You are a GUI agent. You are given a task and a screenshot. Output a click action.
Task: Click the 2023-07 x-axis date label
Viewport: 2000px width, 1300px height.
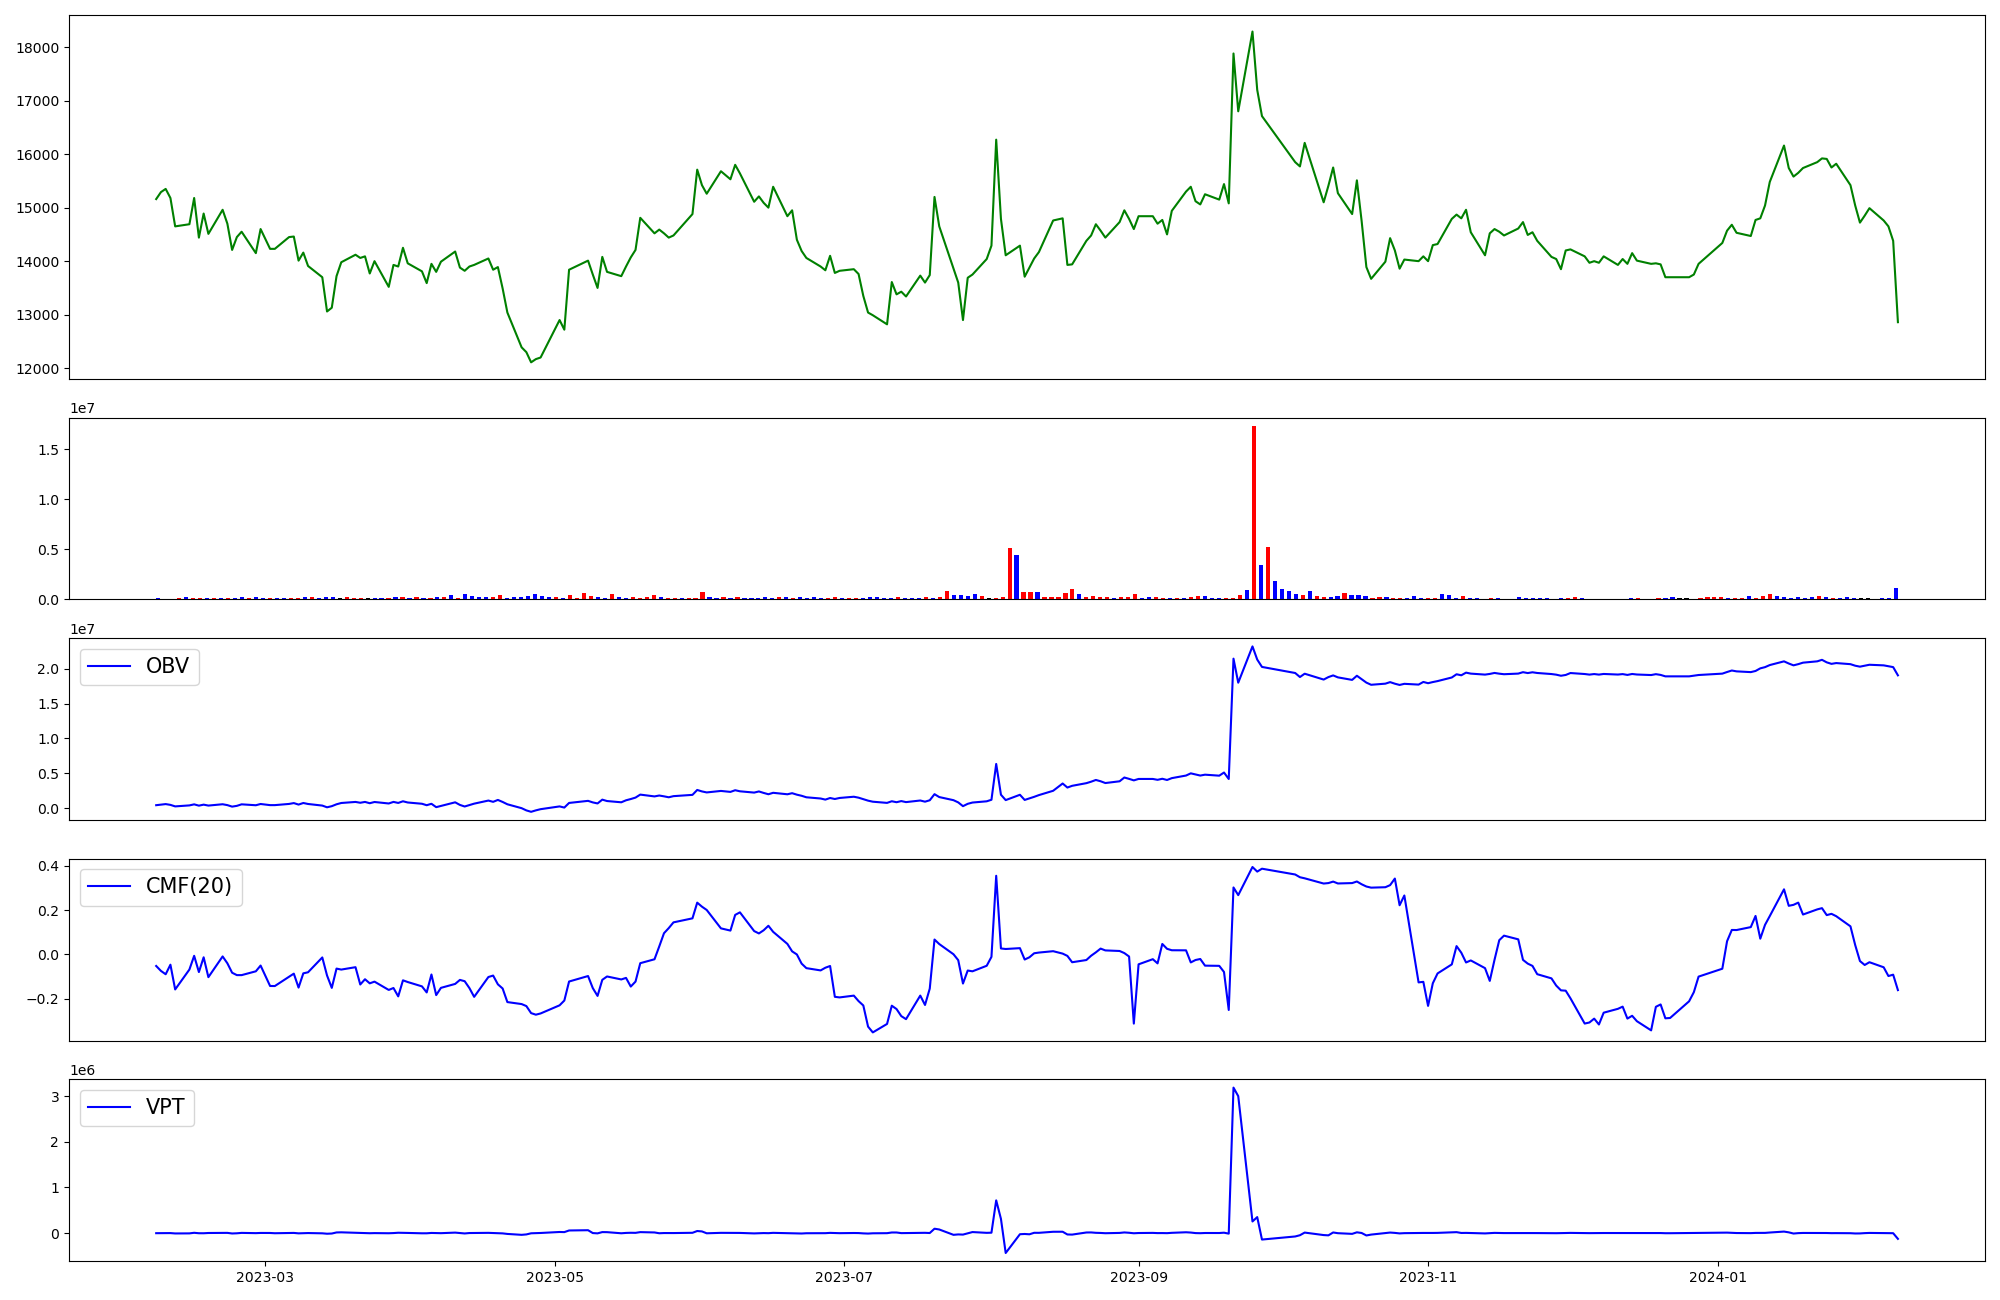(x=845, y=1277)
